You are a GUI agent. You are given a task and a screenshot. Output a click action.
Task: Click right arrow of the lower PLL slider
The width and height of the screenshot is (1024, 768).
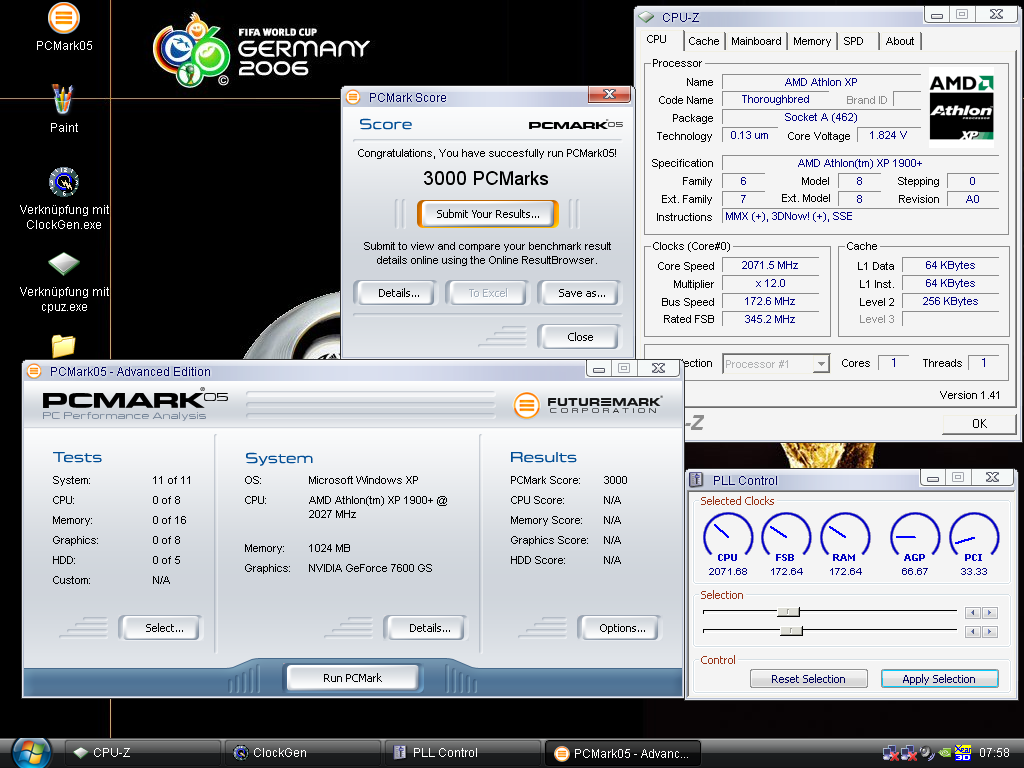[x=990, y=632]
